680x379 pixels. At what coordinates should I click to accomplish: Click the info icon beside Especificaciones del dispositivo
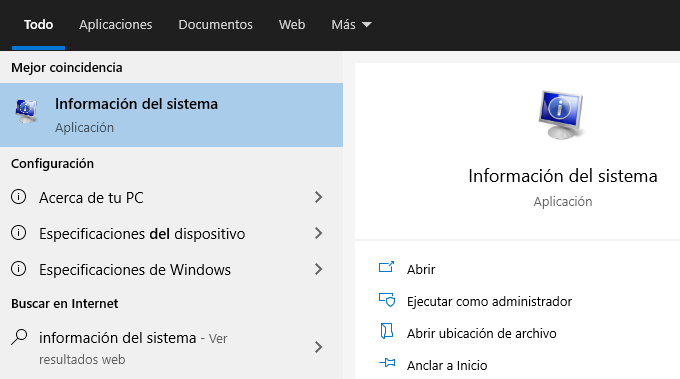tap(18, 233)
